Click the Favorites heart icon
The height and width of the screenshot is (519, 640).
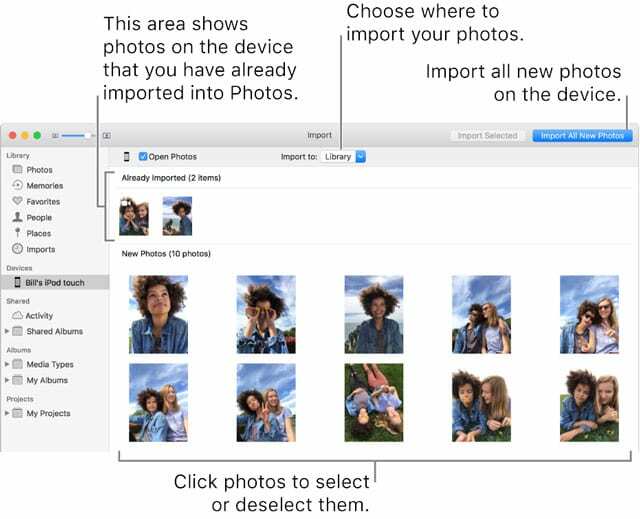coord(17,201)
